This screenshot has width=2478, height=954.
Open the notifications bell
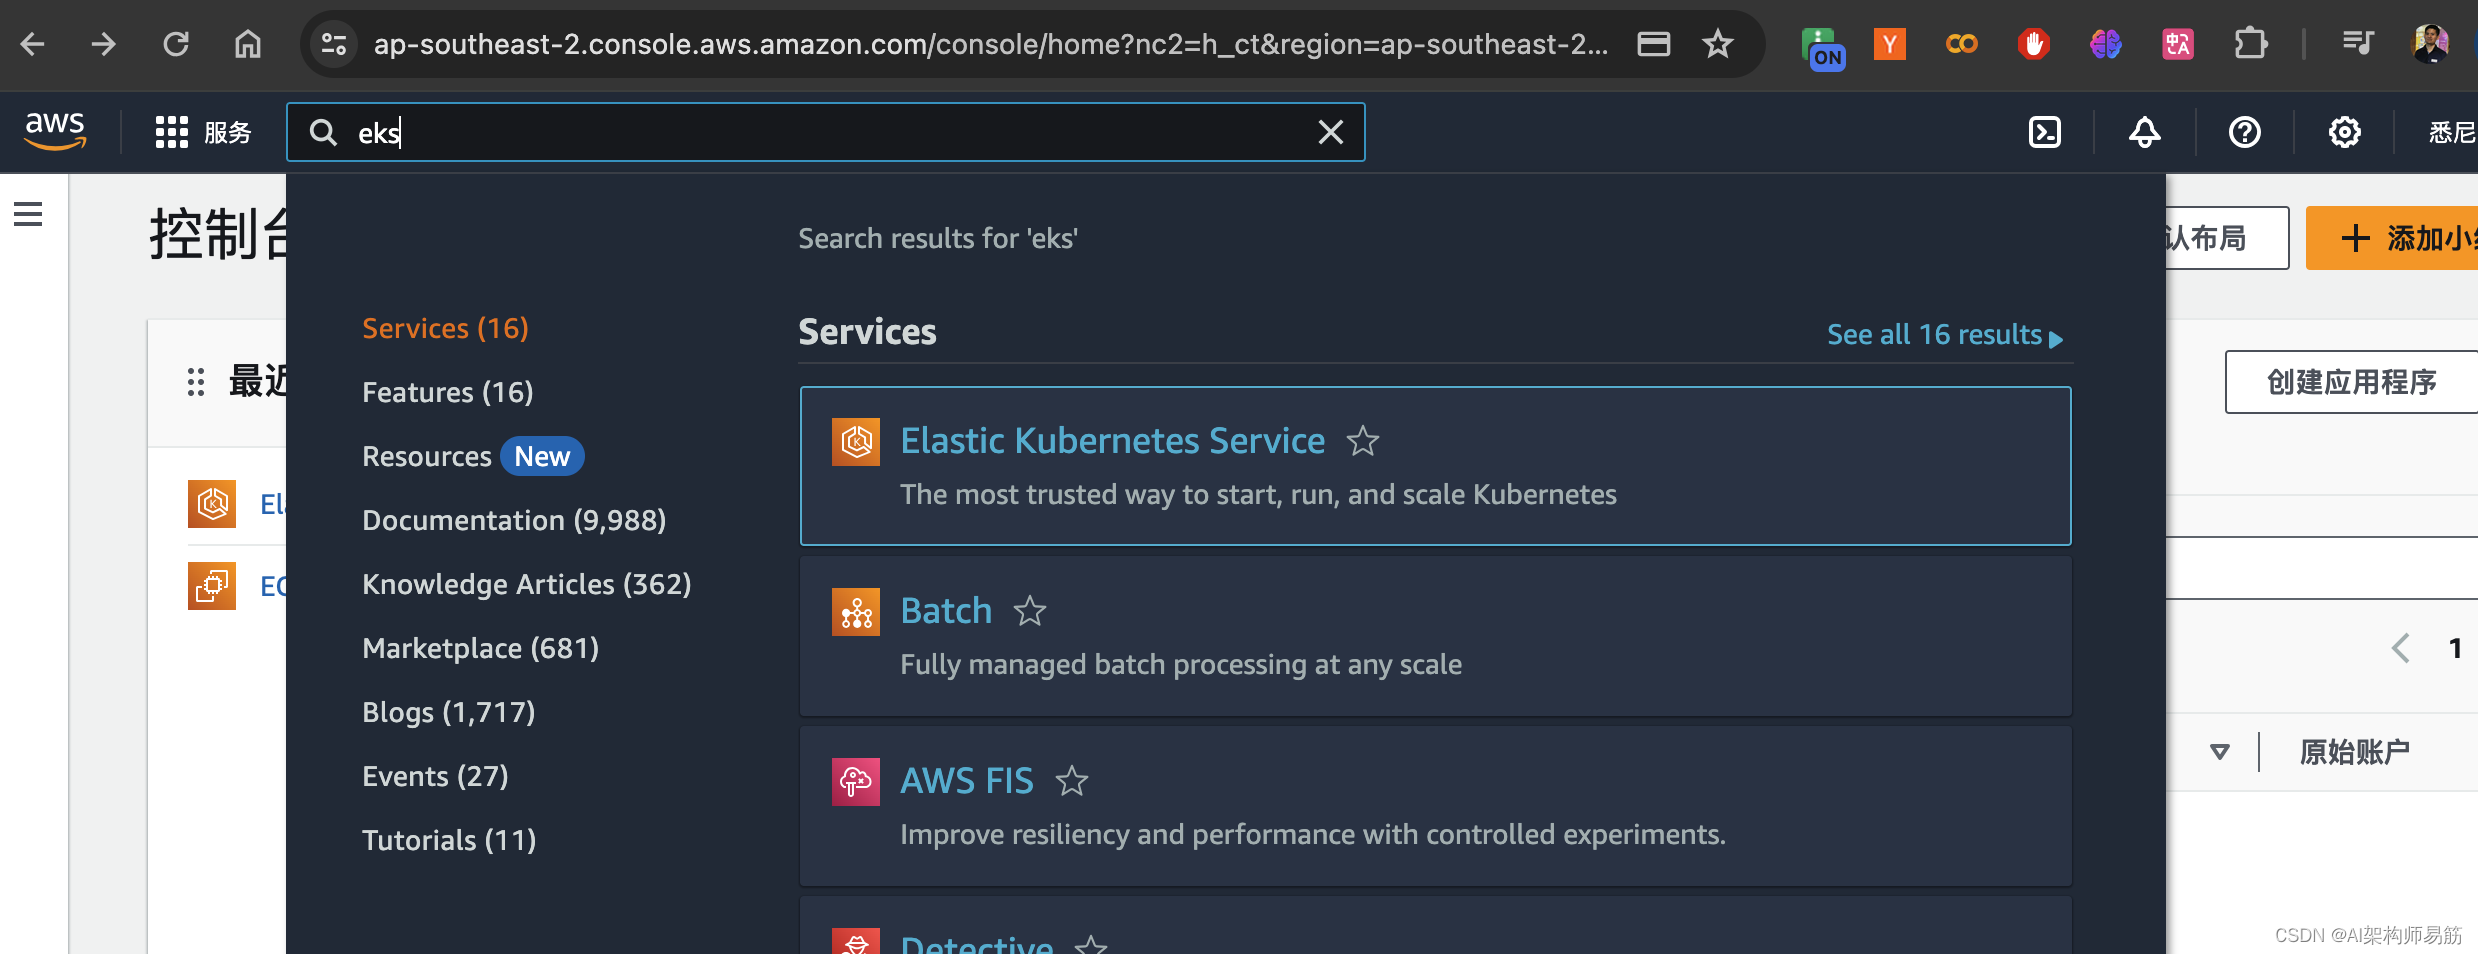[x=2144, y=132]
